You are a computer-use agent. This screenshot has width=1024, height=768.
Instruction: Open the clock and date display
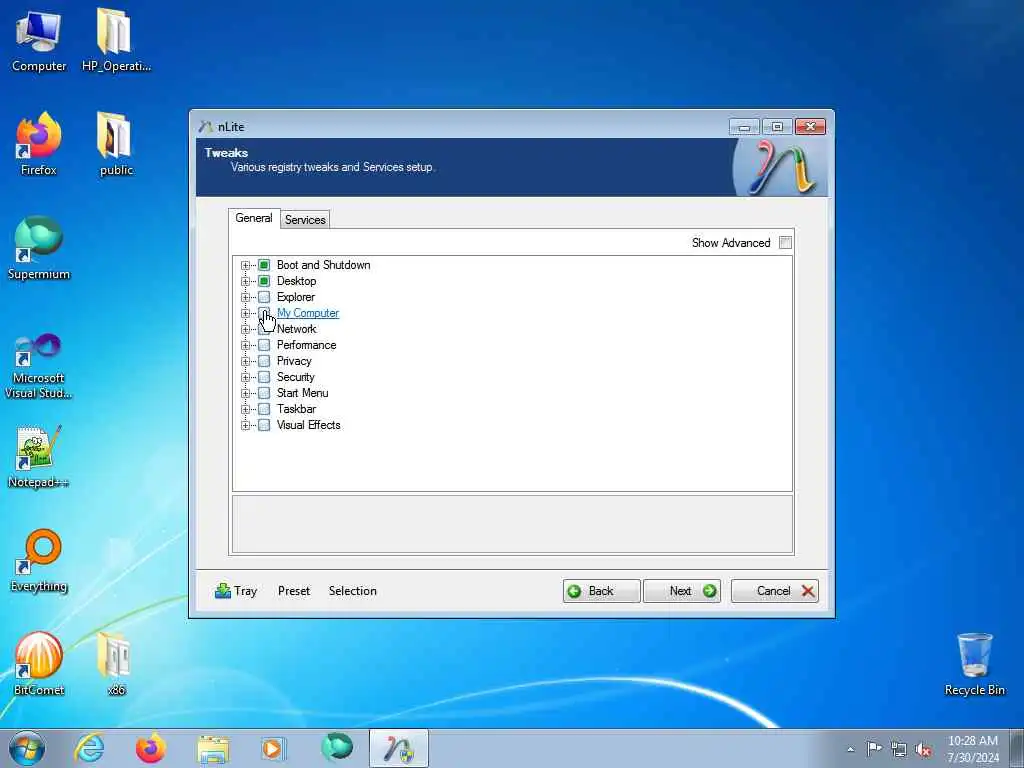tap(973, 749)
